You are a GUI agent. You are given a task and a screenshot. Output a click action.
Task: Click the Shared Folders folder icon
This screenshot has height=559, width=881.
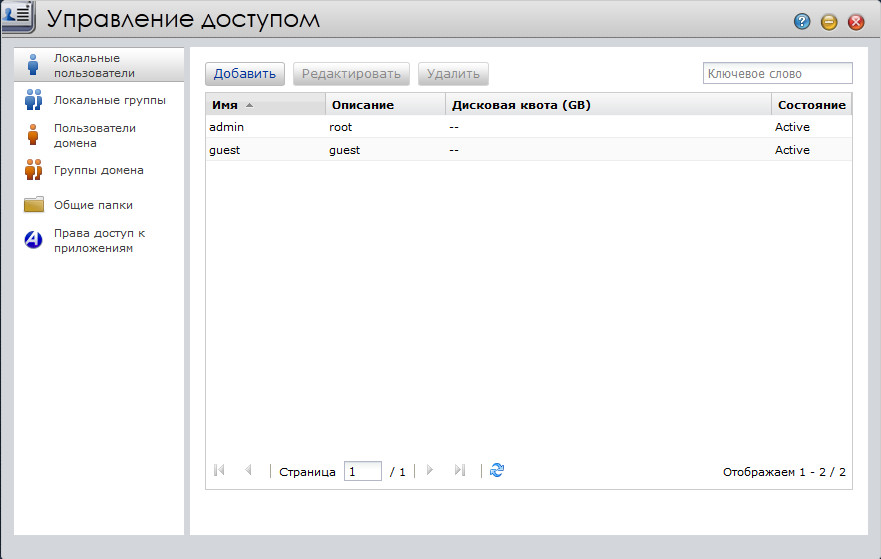(x=33, y=205)
